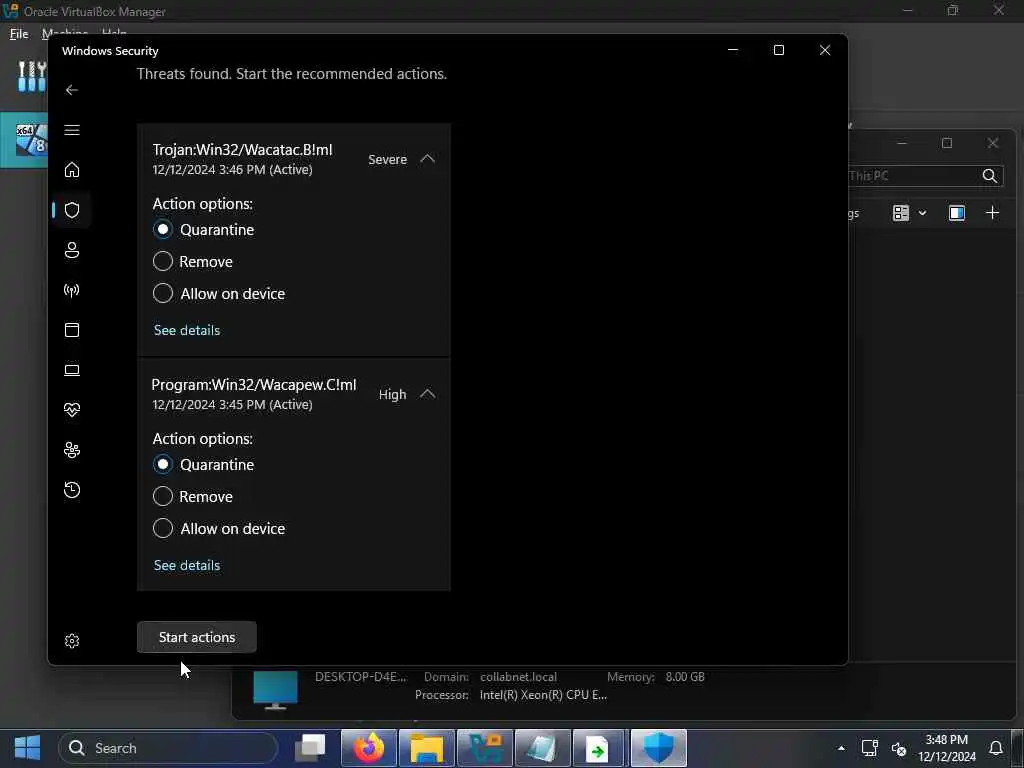Click the search magnifier in the This PC window

(x=989, y=176)
